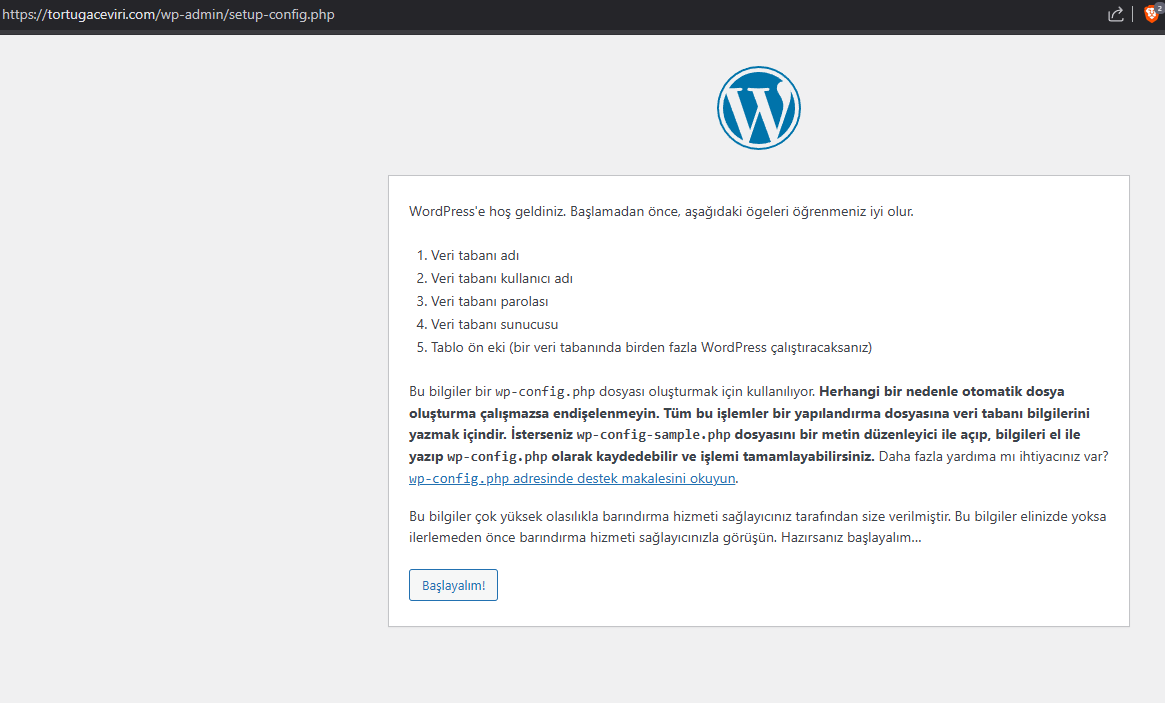The image size is (1165, 703).
Task: Click the sentence "Hazırsanız başlayalım…"
Action: pos(851,537)
